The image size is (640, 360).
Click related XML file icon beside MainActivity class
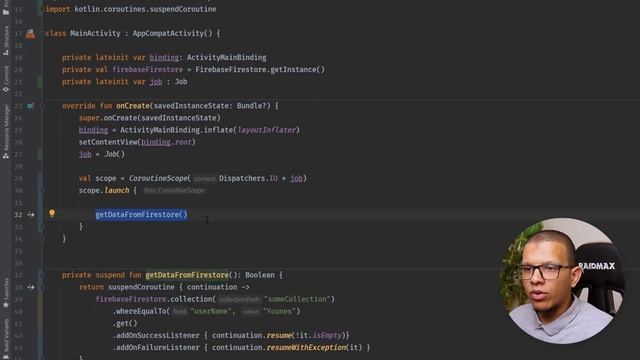pyautogui.click(x=30, y=33)
